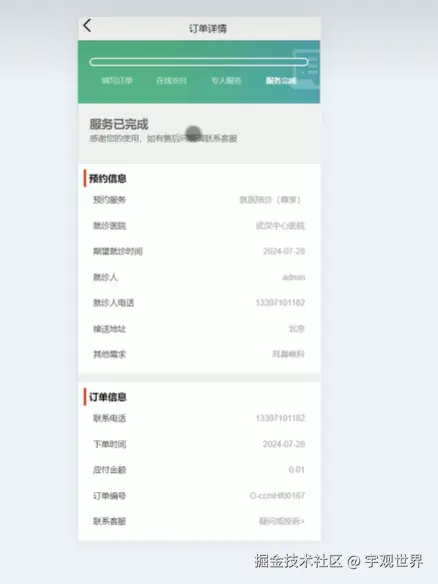This screenshot has width=438, height=584.
Task: Tap the 联系电话 number in 订单信息
Action: pos(280,418)
